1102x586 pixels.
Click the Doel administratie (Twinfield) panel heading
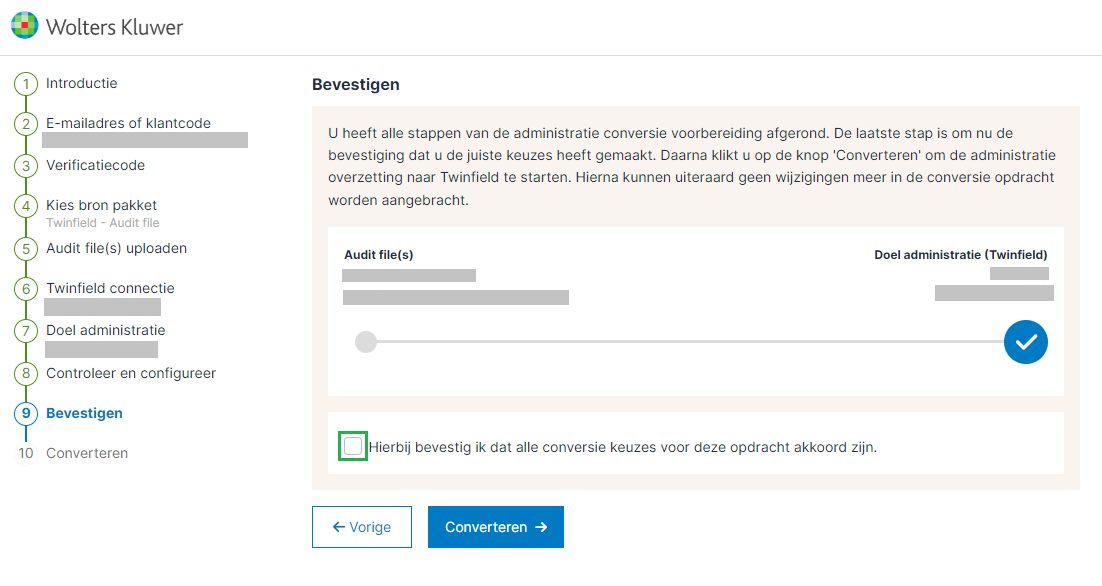pos(961,255)
